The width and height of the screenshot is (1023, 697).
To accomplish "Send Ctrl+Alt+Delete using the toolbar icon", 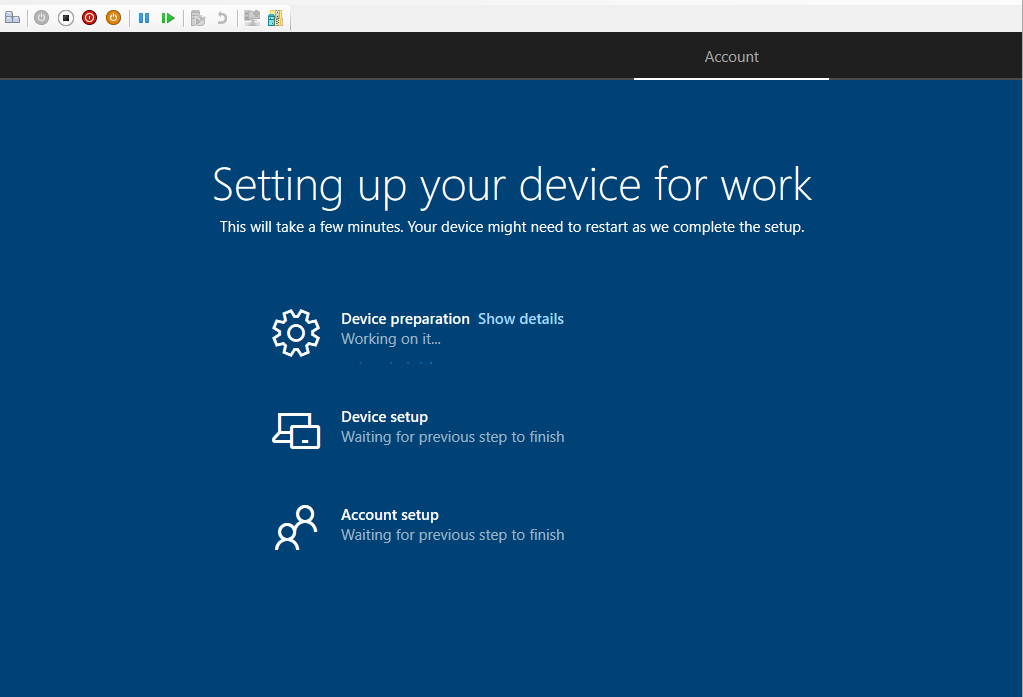I will point(13,18).
